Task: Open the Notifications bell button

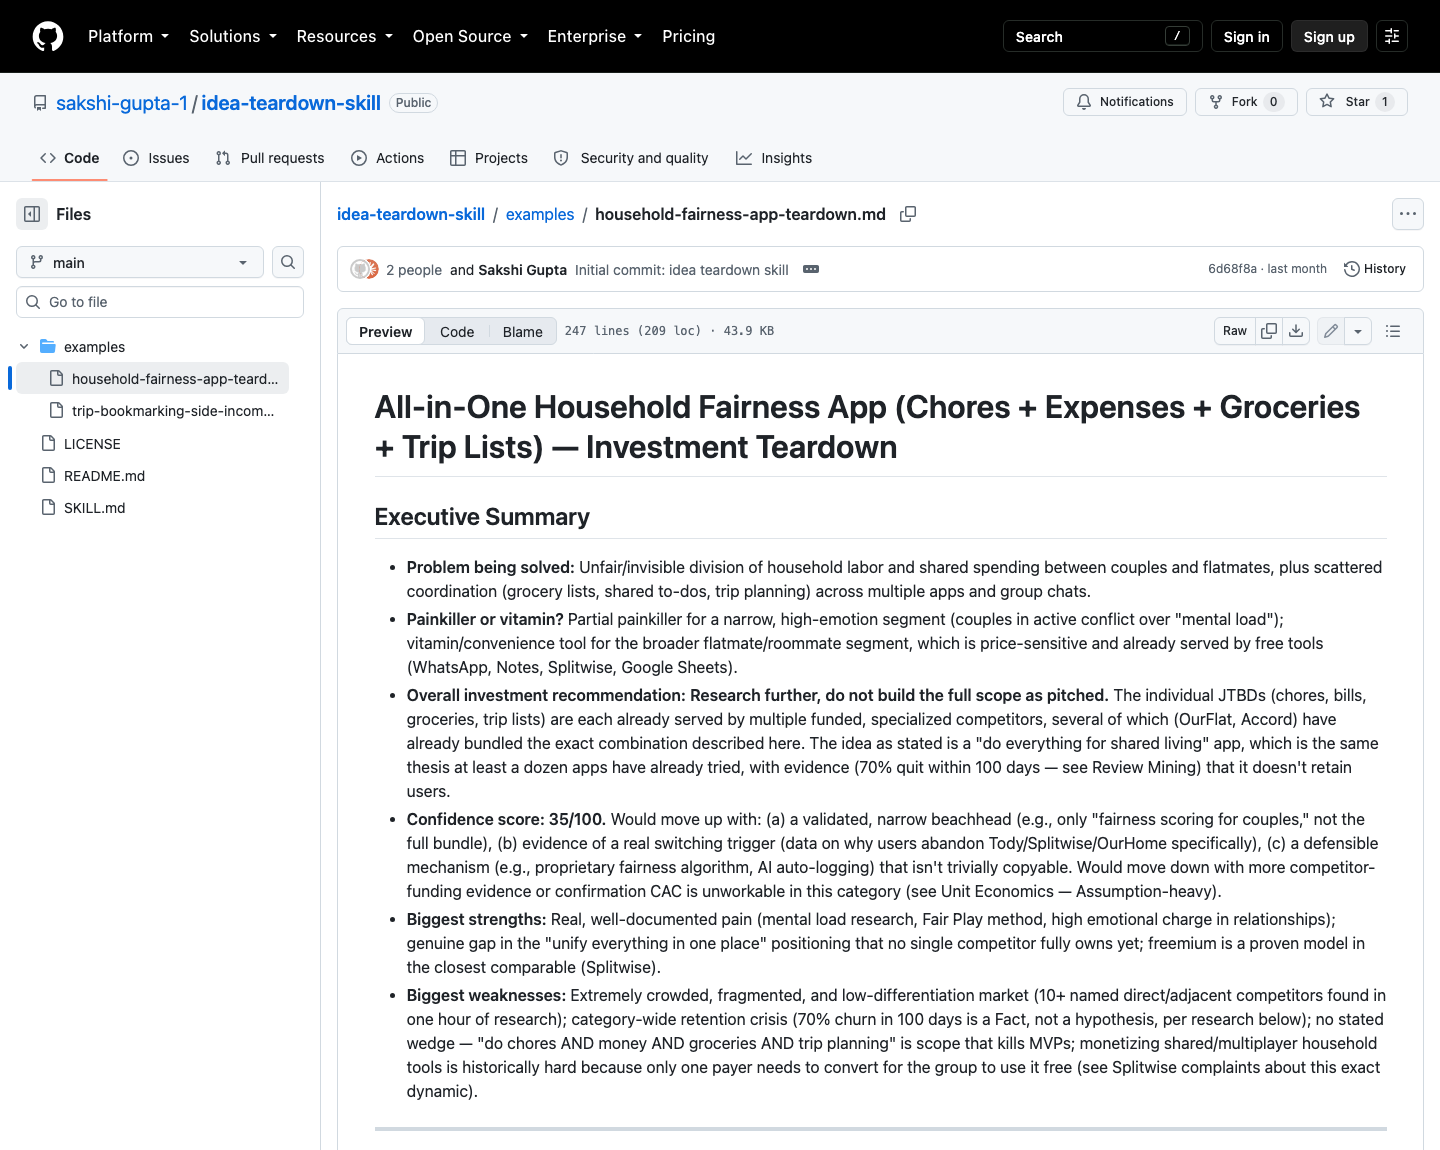Action: (x=1125, y=102)
